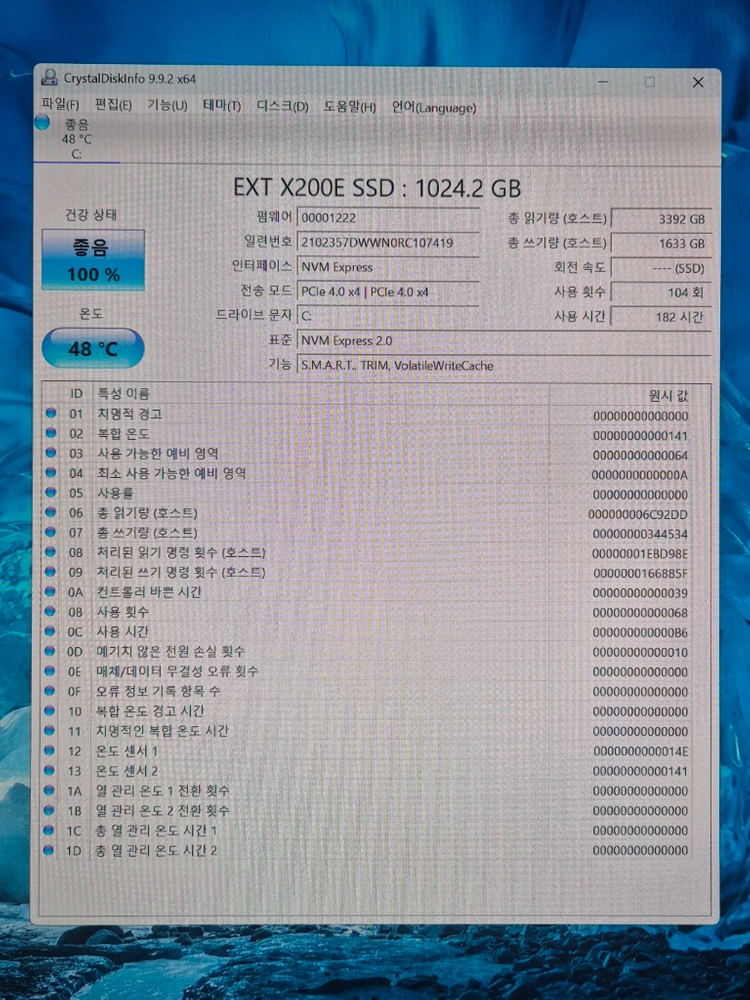Click status dot for 10 복합 온도 경고 시간
Viewport: 750px width, 1000px height.
(50, 710)
